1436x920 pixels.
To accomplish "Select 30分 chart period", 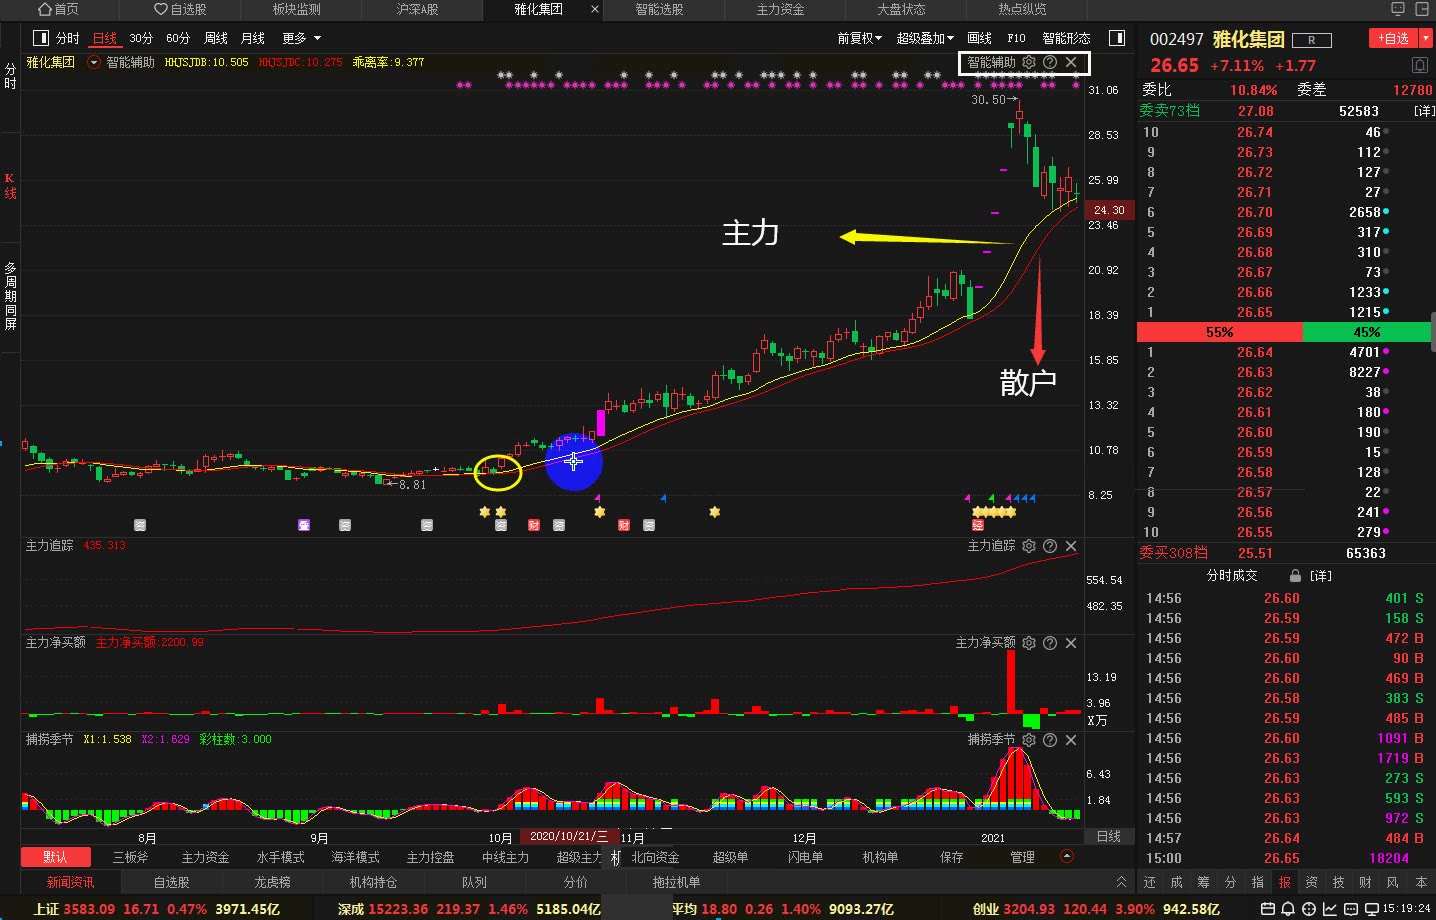I will pyautogui.click(x=141, y=38).
